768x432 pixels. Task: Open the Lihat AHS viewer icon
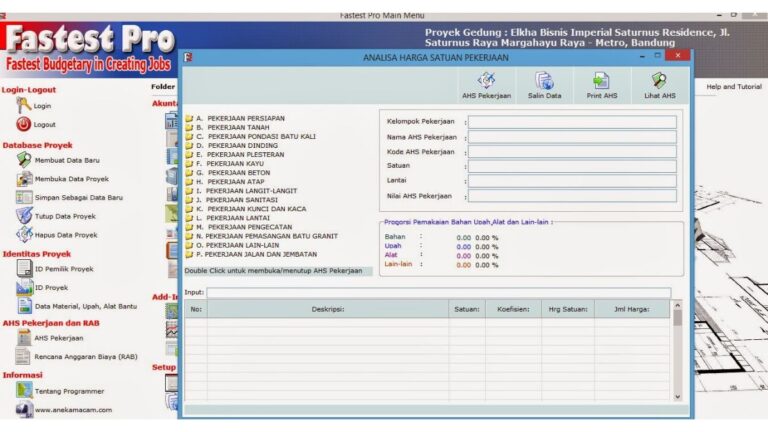tap(659, 83)
